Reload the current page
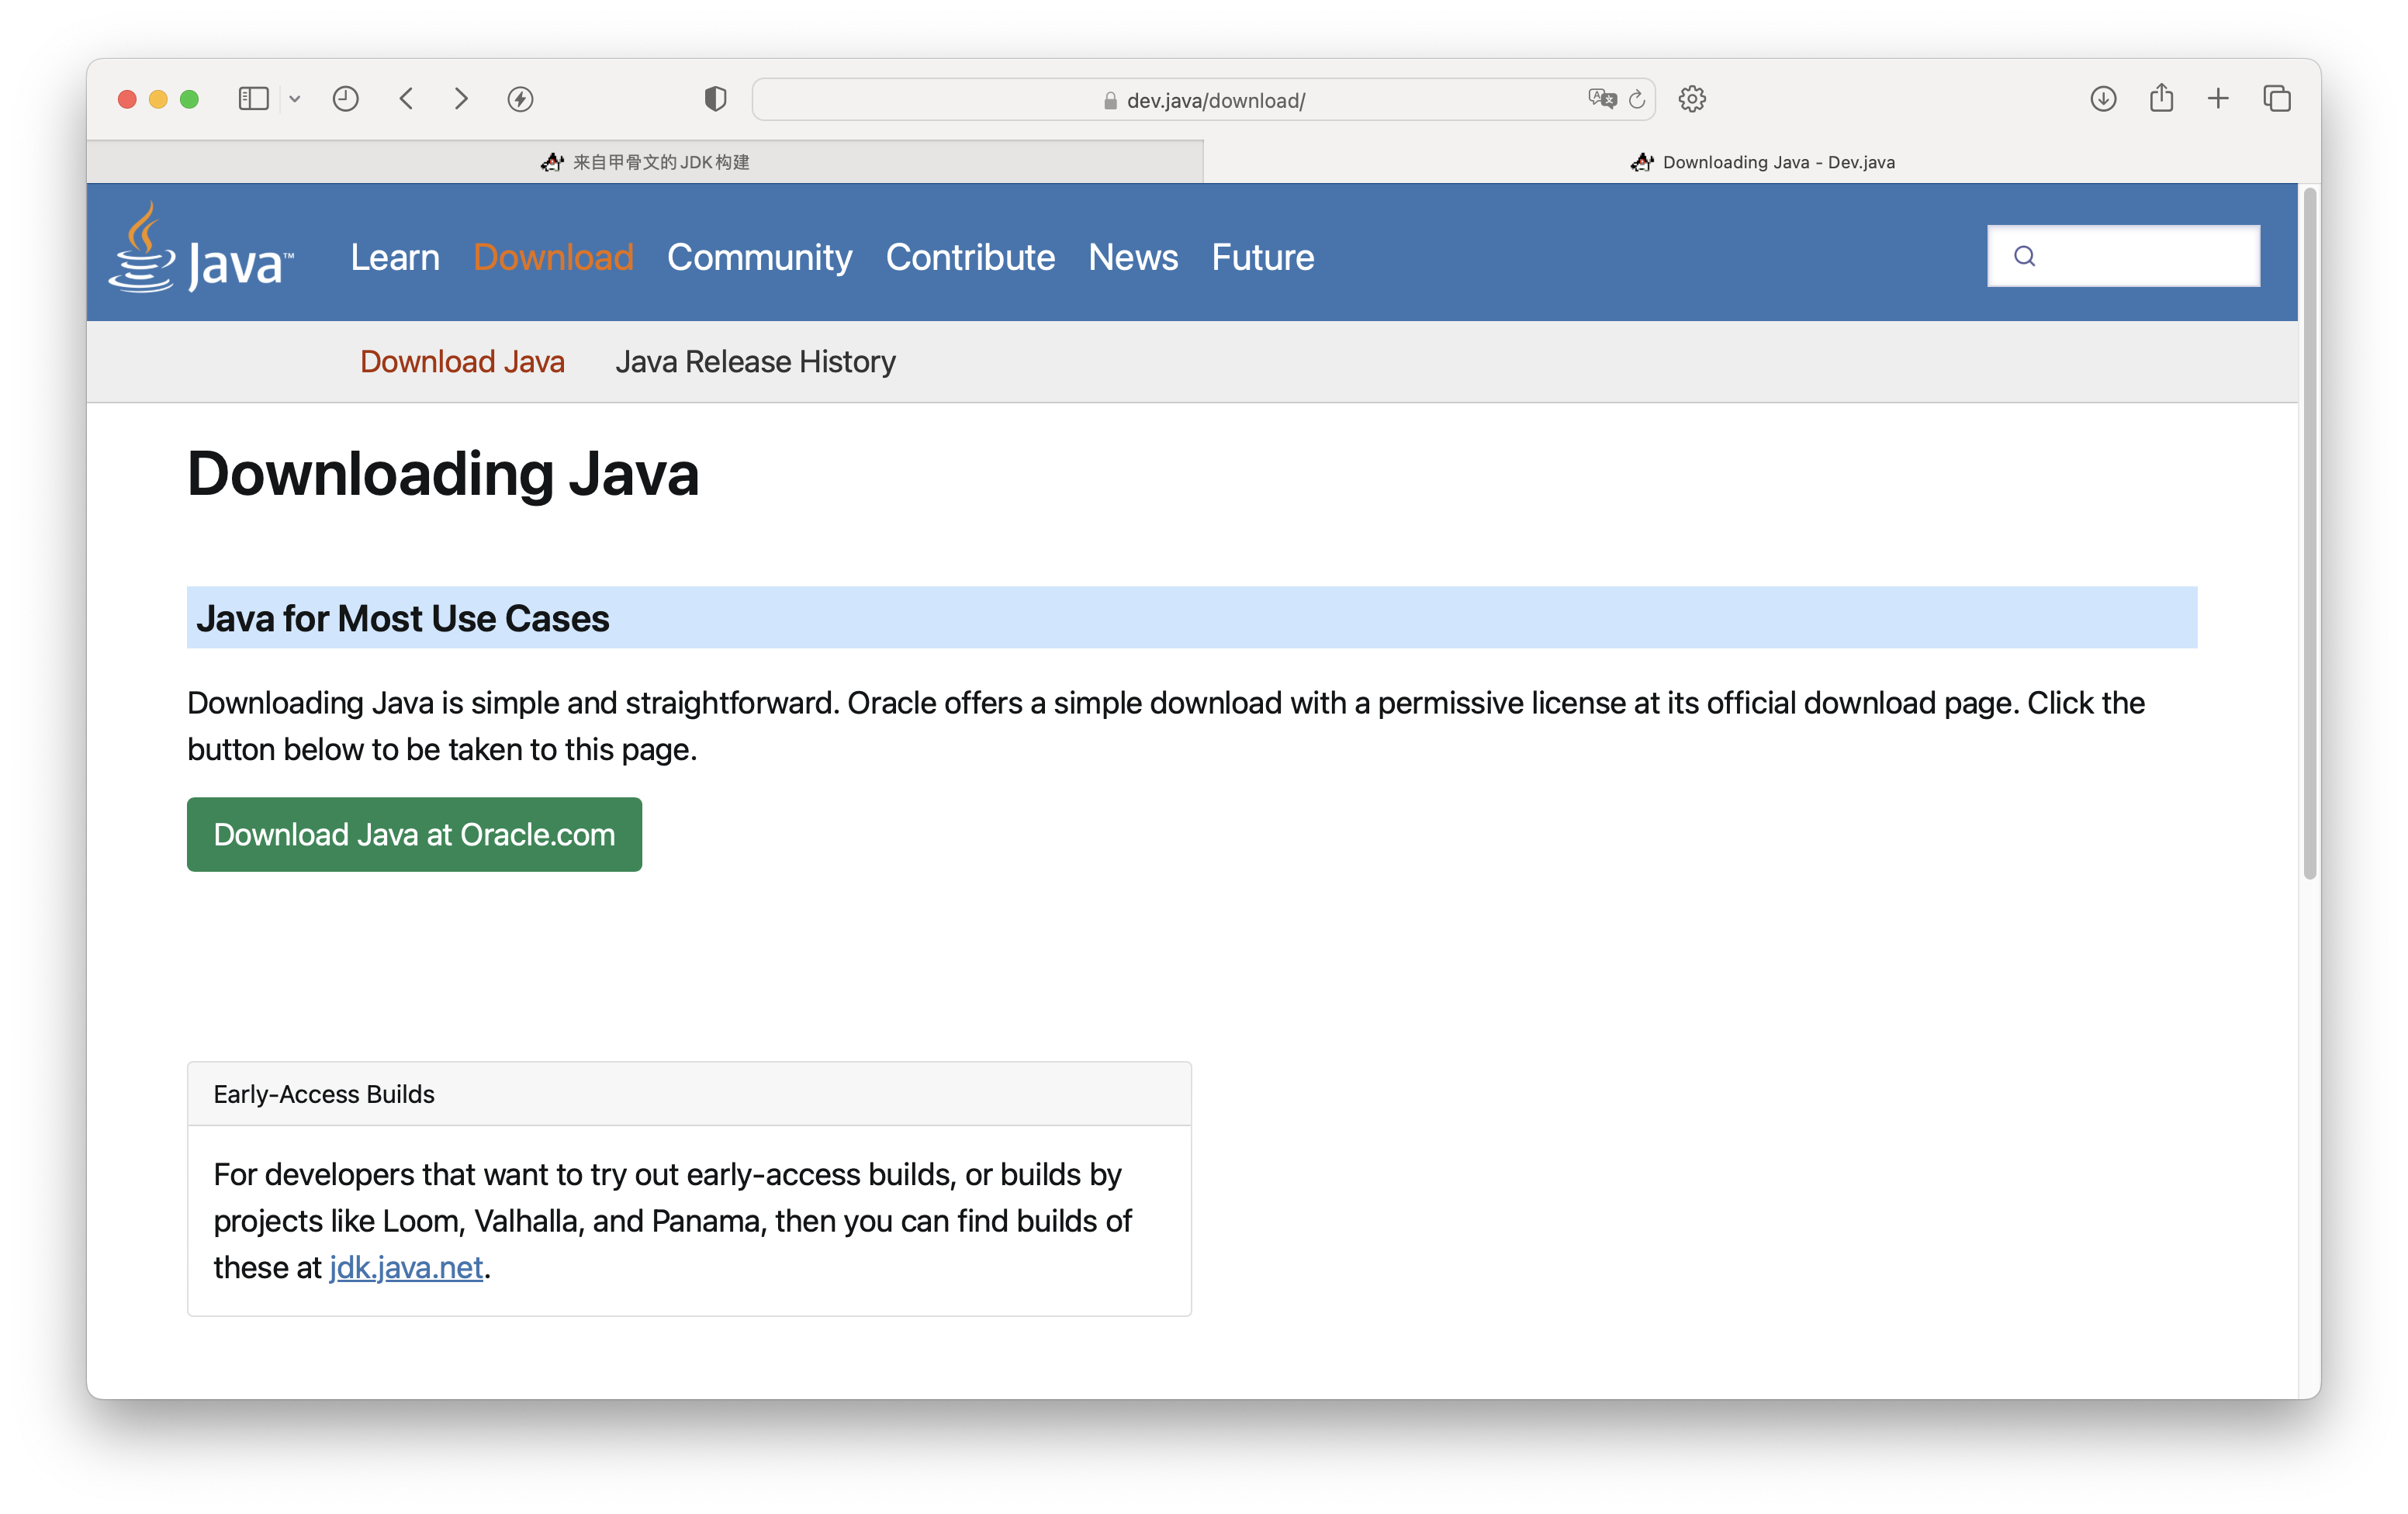Image resolution: width=2408 pixels, height=1514 pixels. point(1637,99)
